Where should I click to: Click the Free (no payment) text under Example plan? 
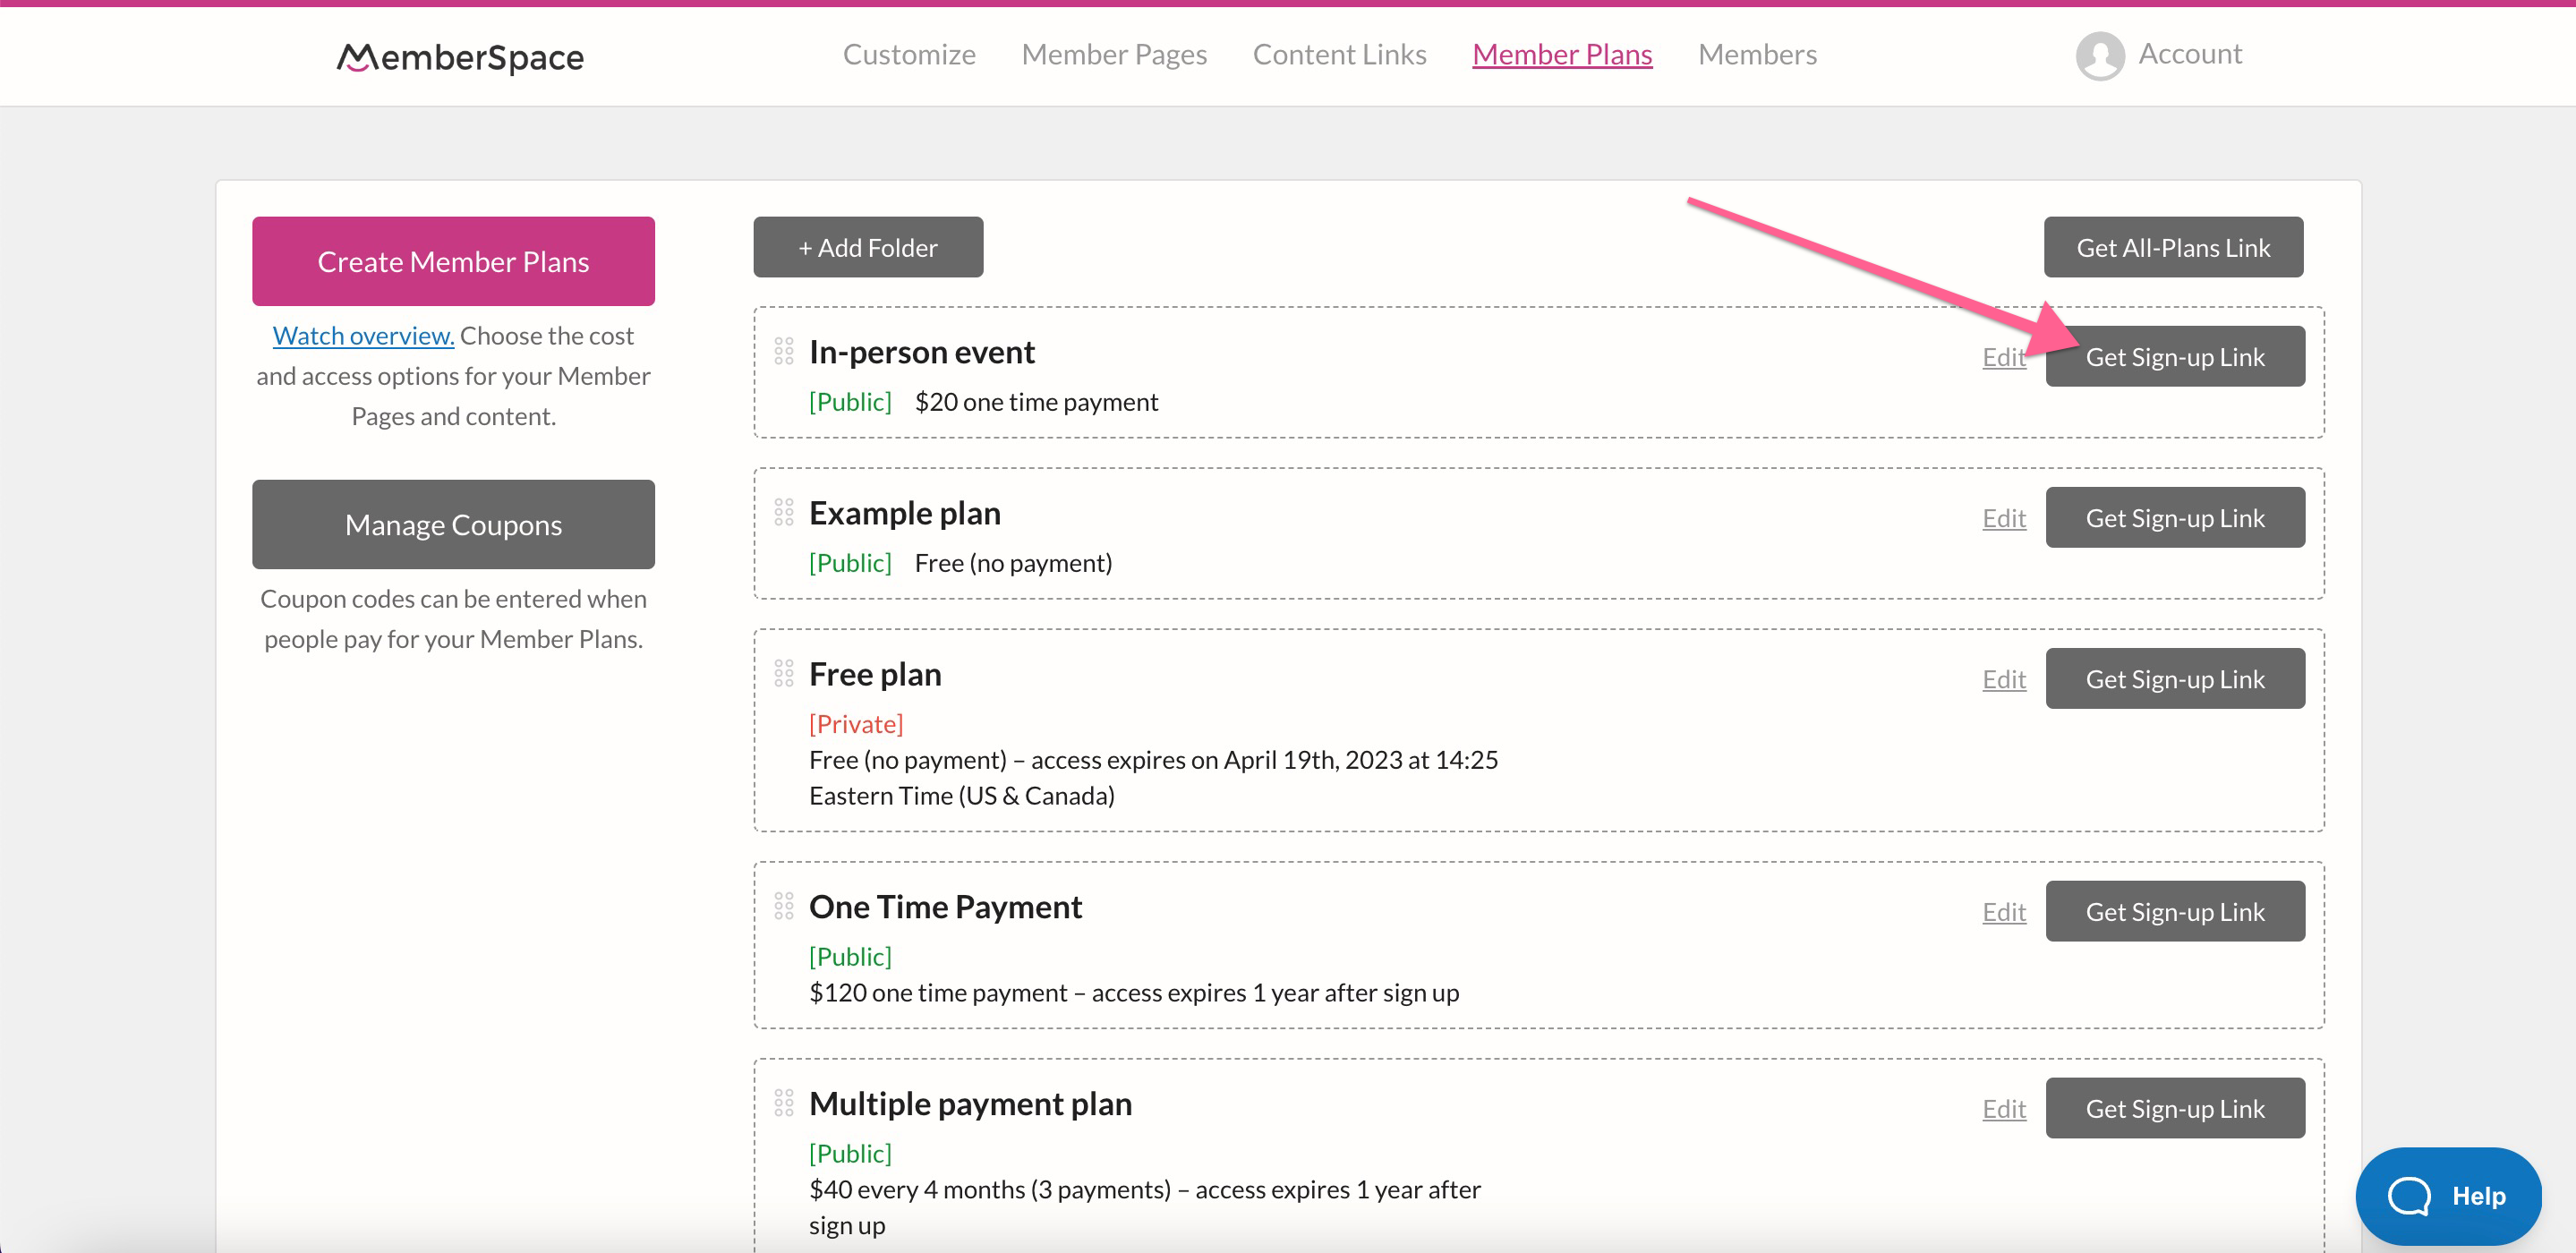[x=1013, y=562]
